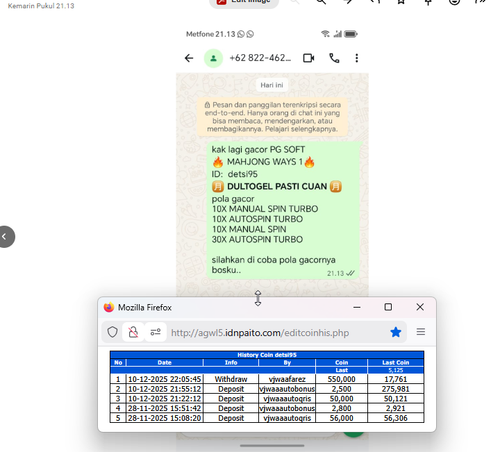Click the 'Coin' column header

341,362
